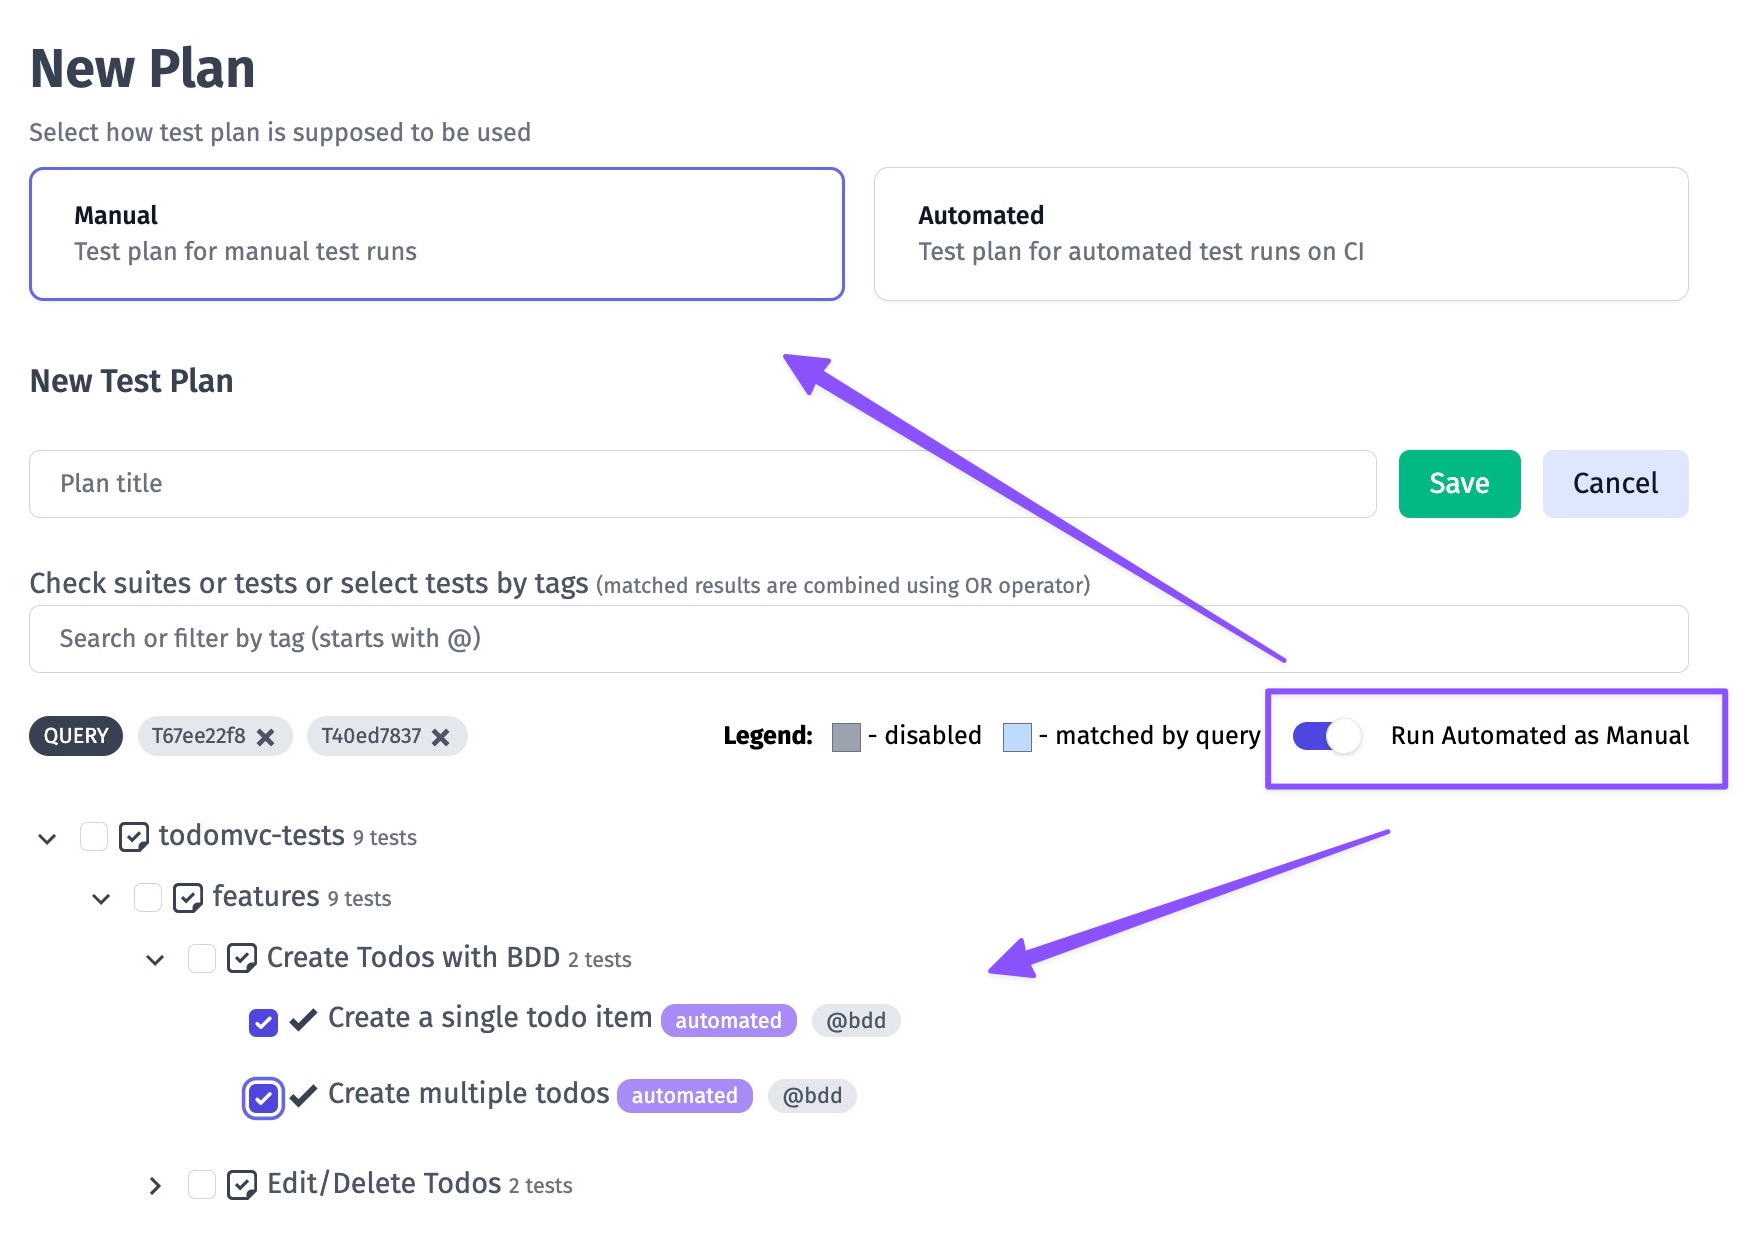Click the Create Todos with BDD suite icon
Screen dimensions: 1747x1238
[x=242, y=959]
